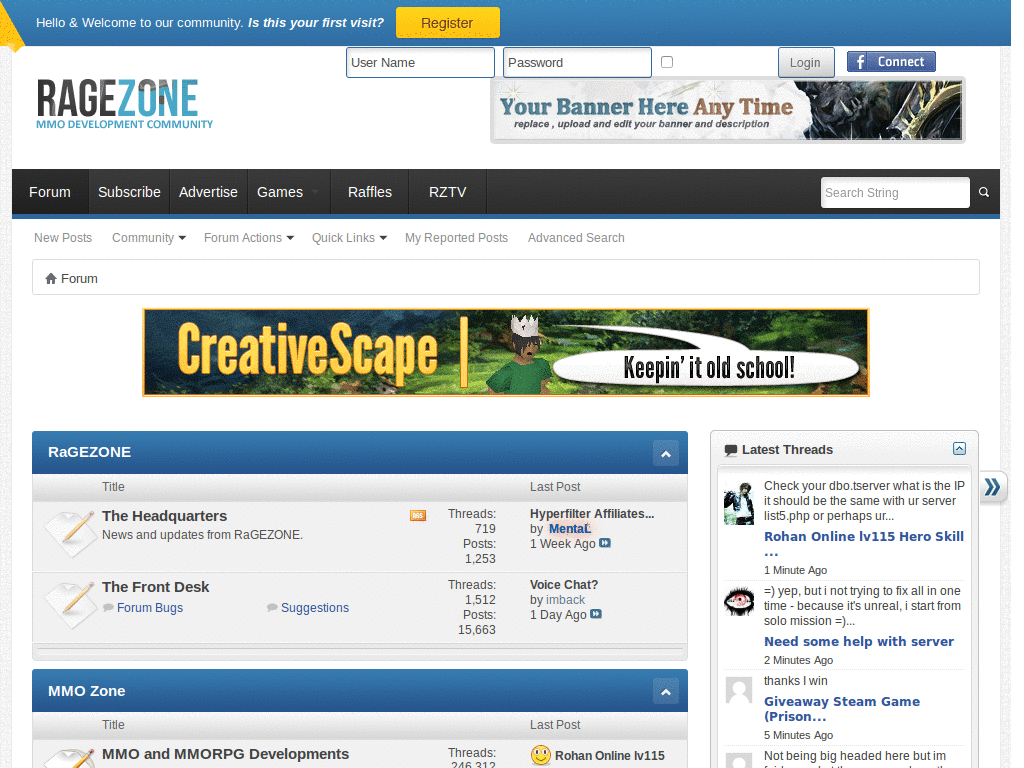The image size is (1024, 768).
Task: Open Giveaway Steam Game thread
Action: pos(842,709)
